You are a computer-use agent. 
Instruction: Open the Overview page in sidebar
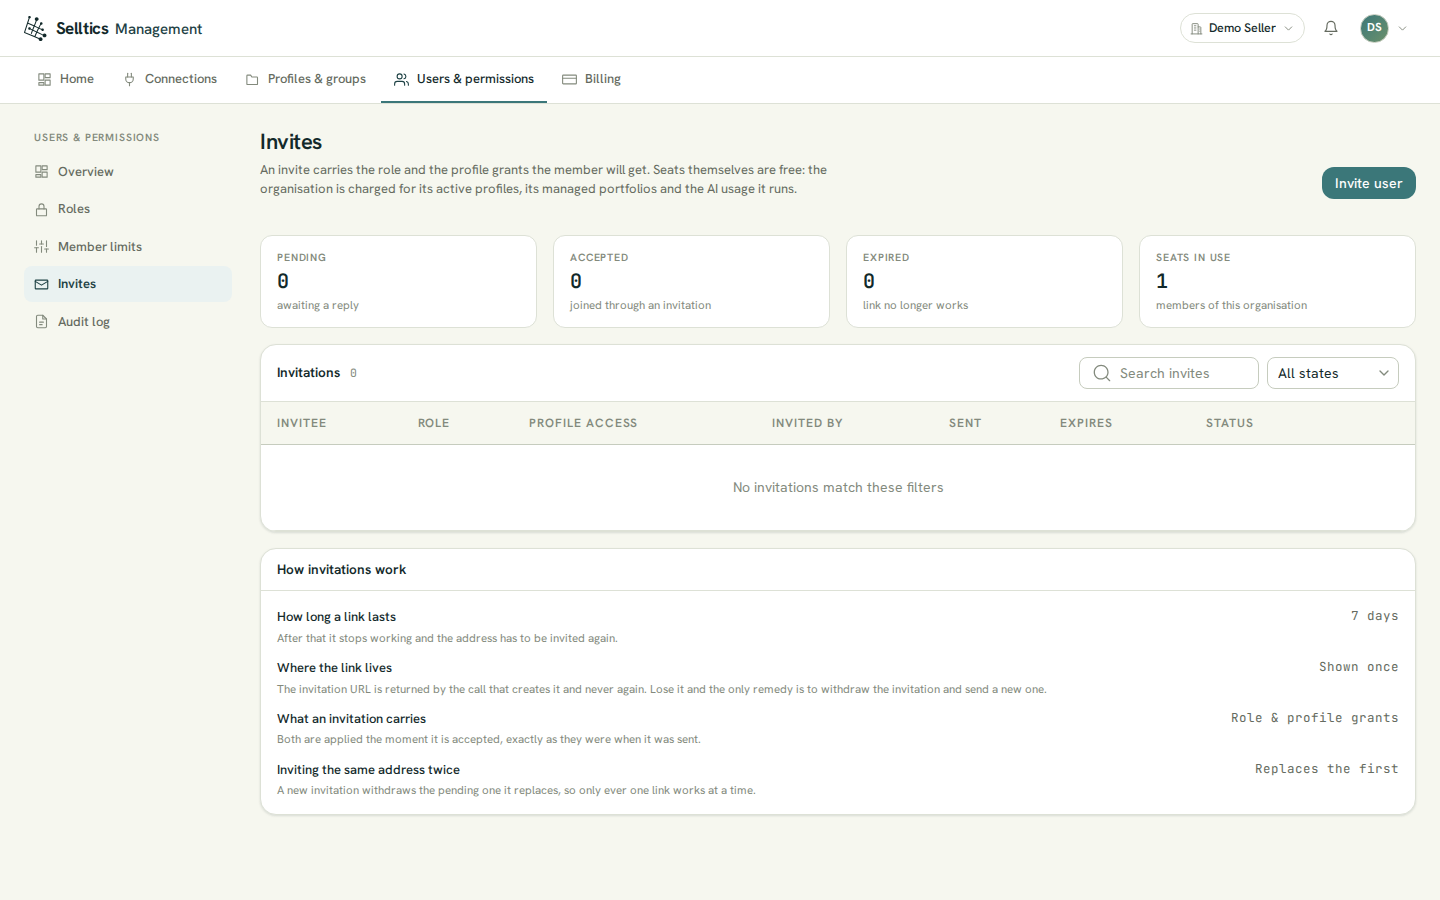coord(128,172)
